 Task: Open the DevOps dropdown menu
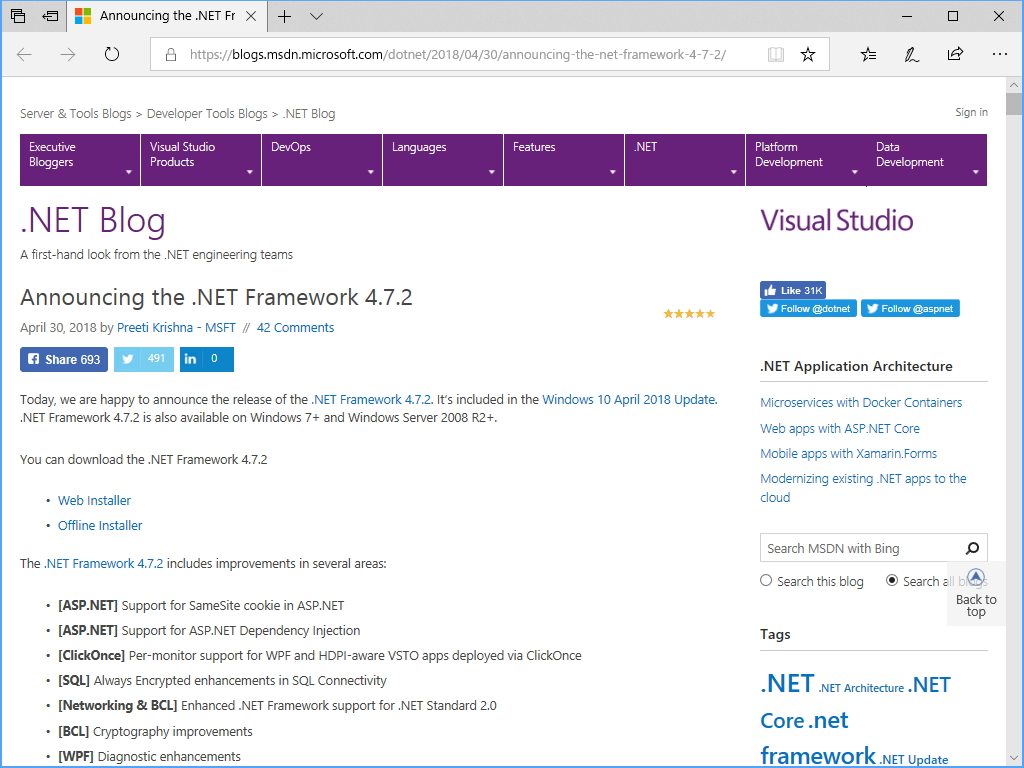[321, 159]
